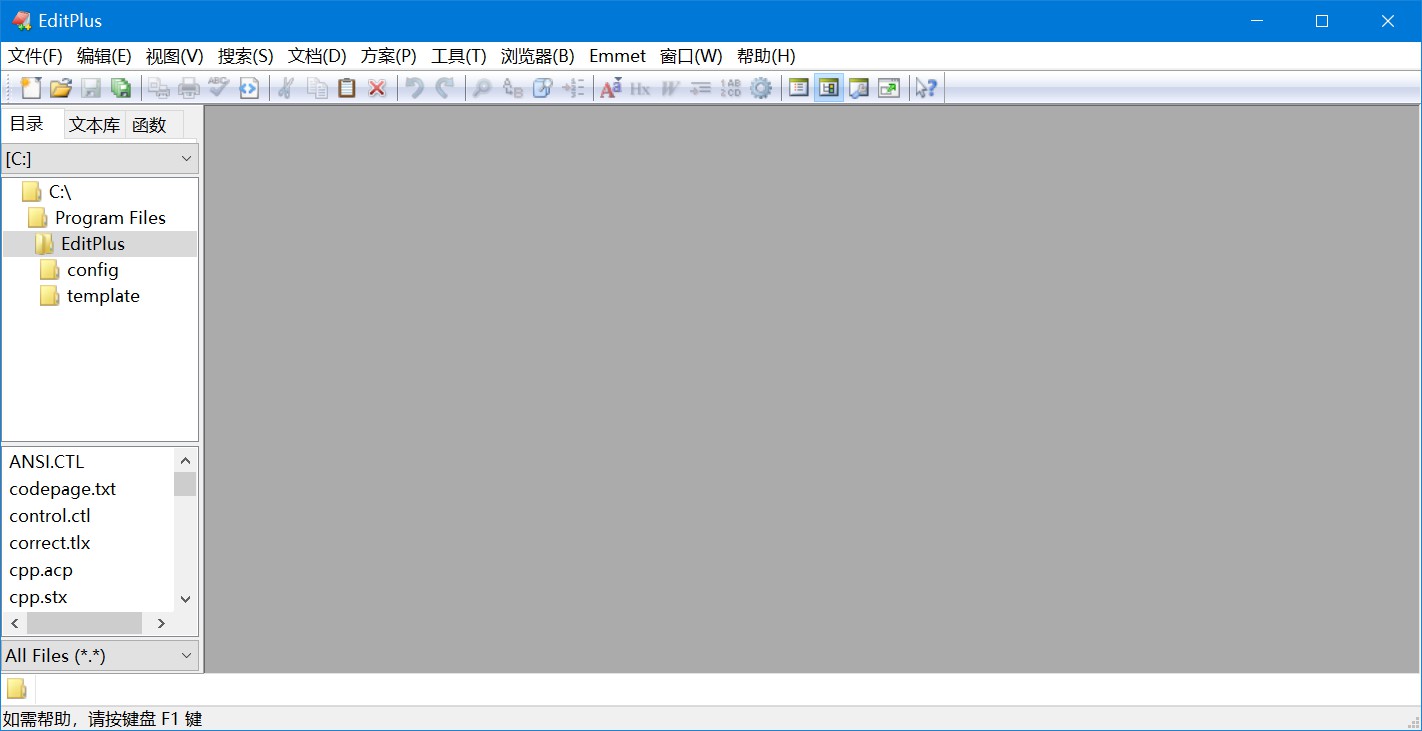
Task: Toggle Word Wrap W icon
Action: 670,88
